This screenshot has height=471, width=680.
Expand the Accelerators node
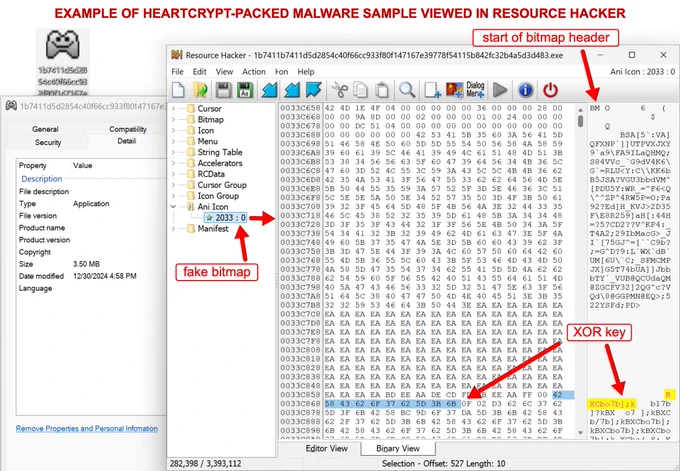tap(173, 163)
